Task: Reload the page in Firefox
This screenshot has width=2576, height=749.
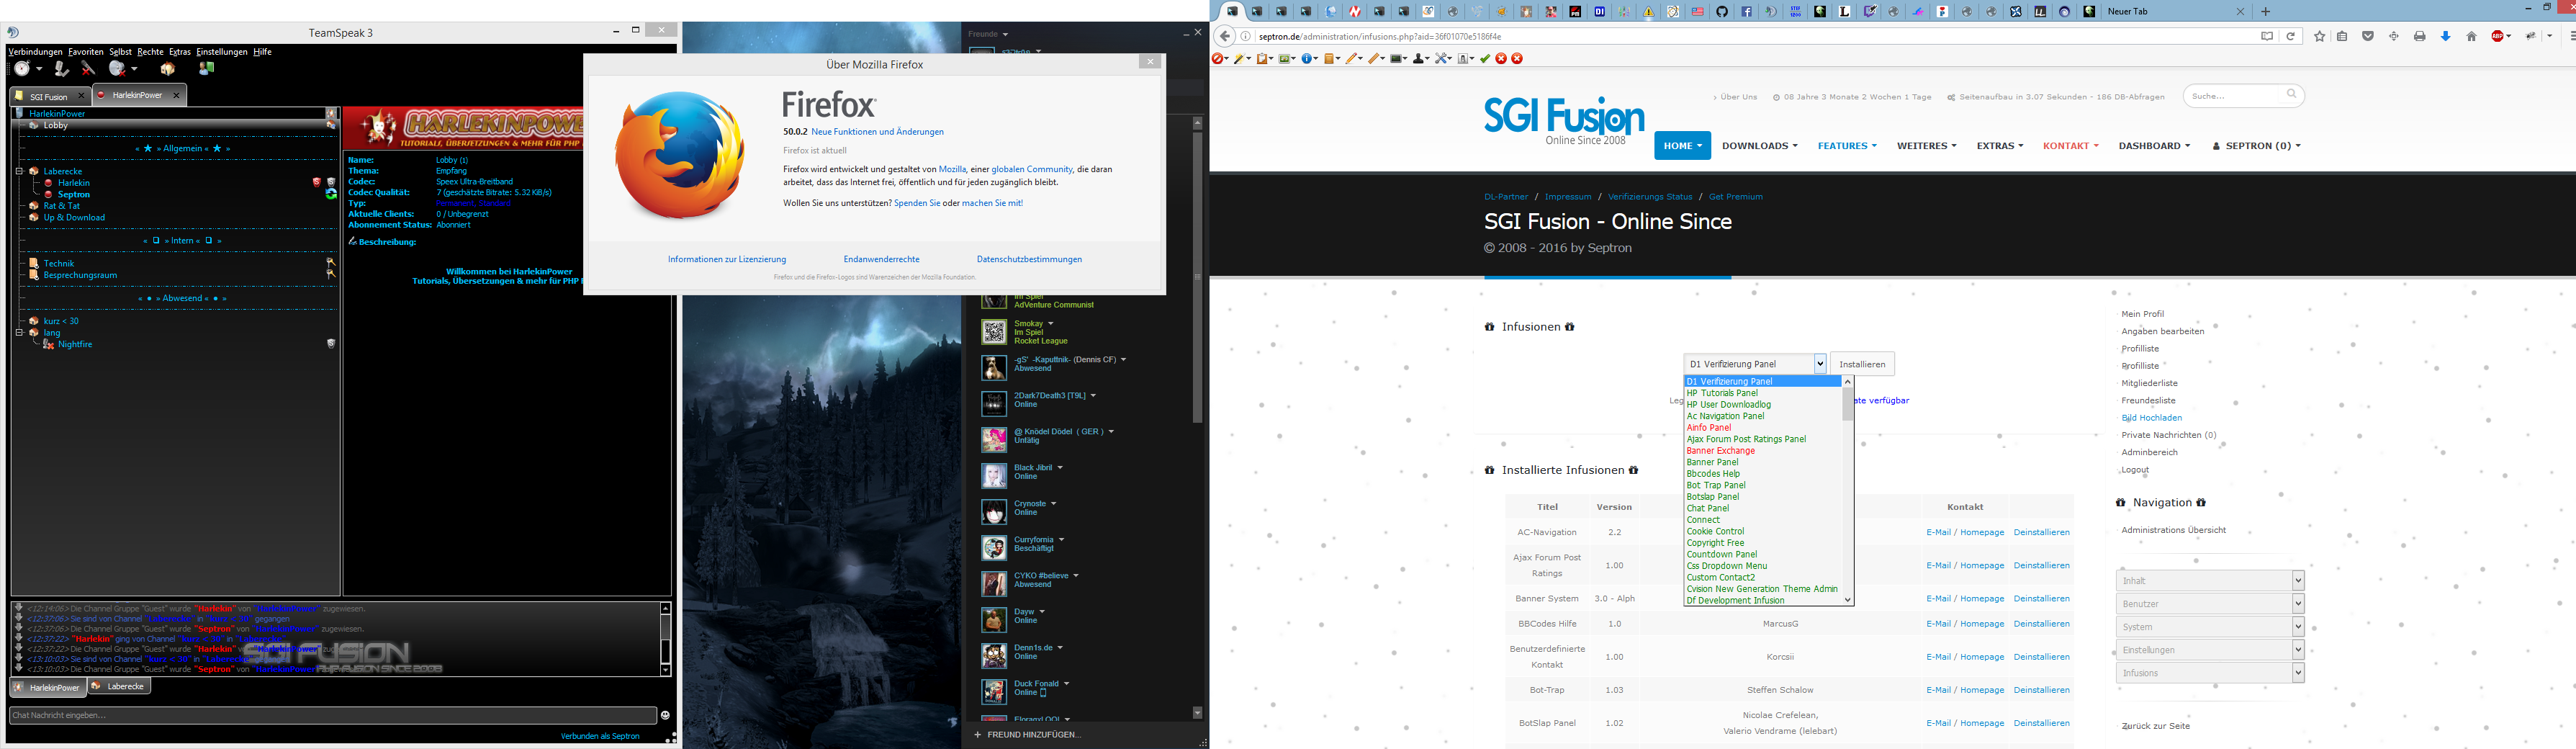Action: click(2291, 36)
